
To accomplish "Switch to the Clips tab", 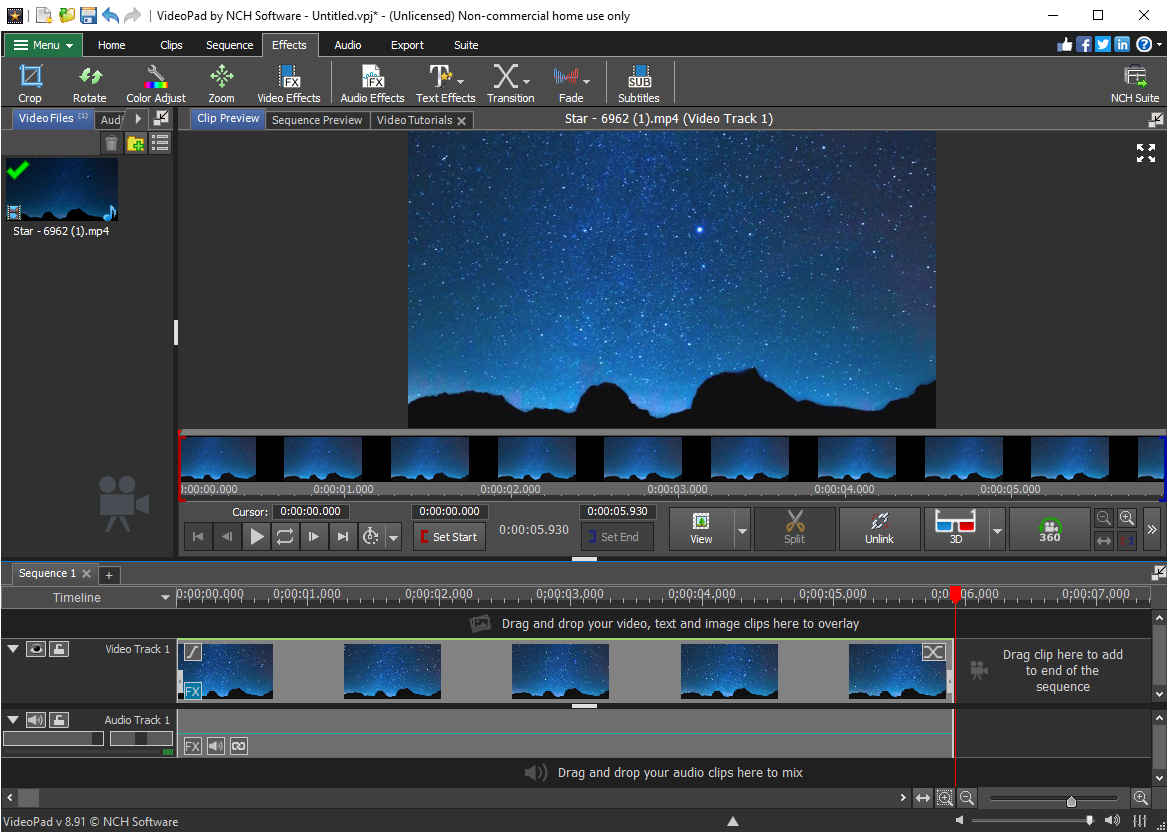I will pyautogui.click(x=171, y=45).
